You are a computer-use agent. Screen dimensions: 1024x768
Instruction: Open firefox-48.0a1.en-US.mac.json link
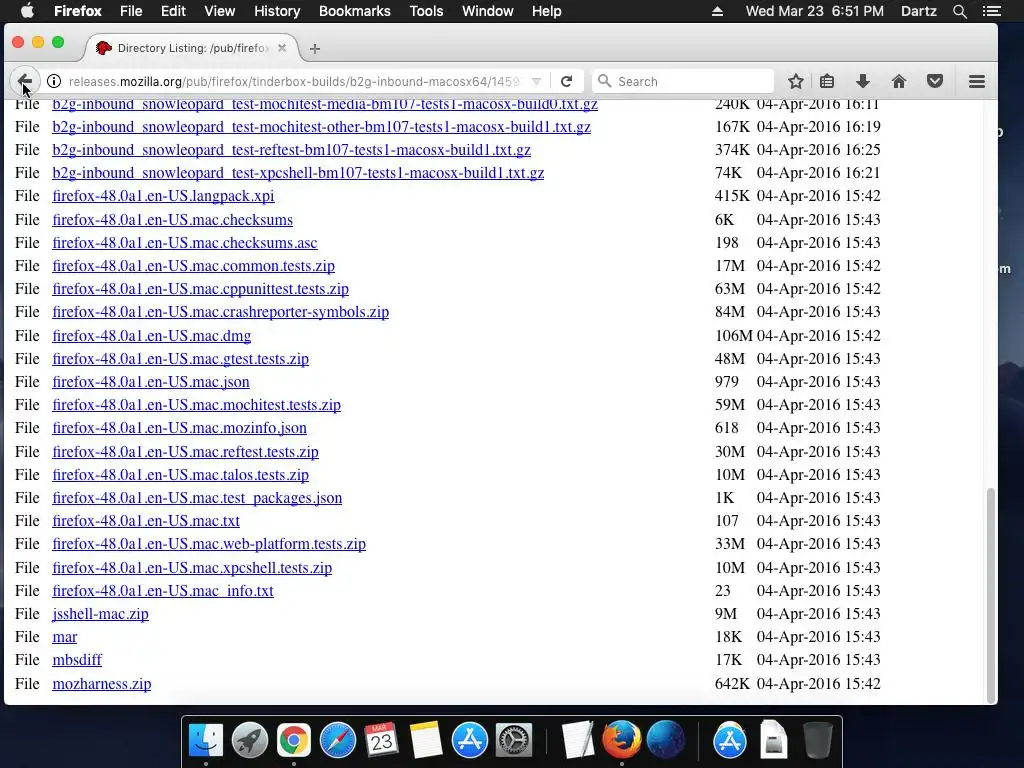tap(151, 382)
